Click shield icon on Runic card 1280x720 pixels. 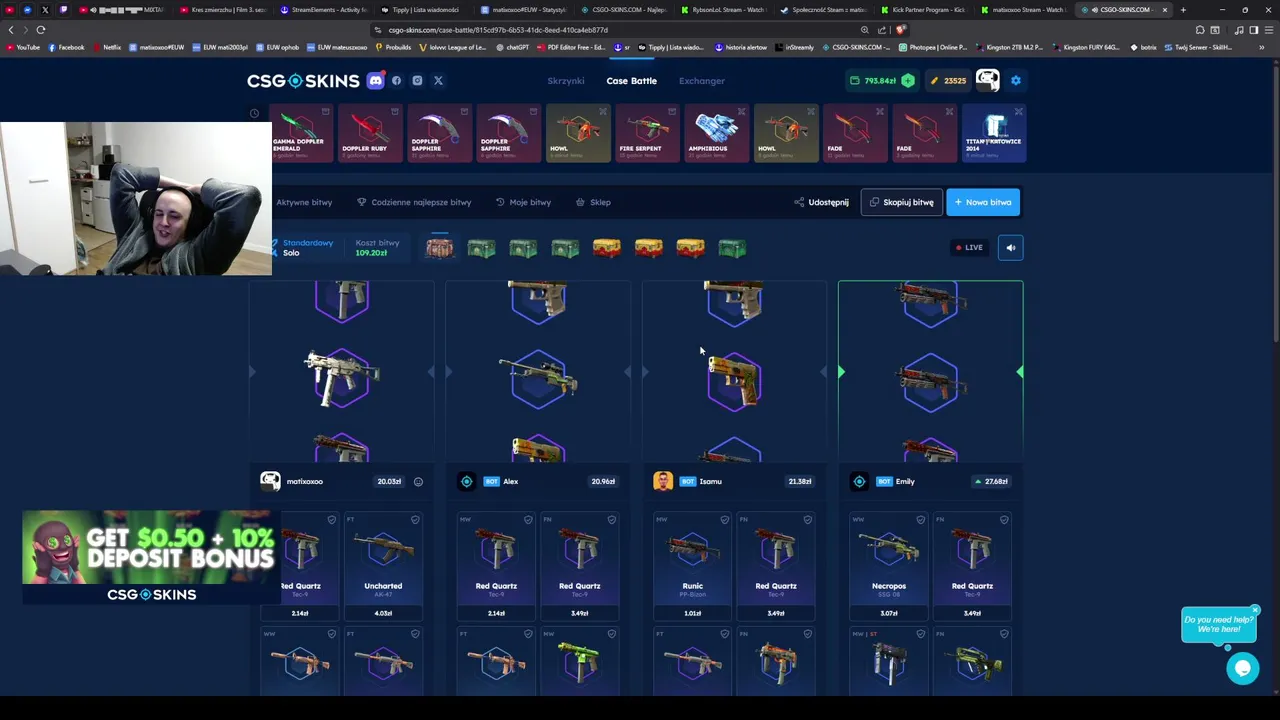click(724, 520)
